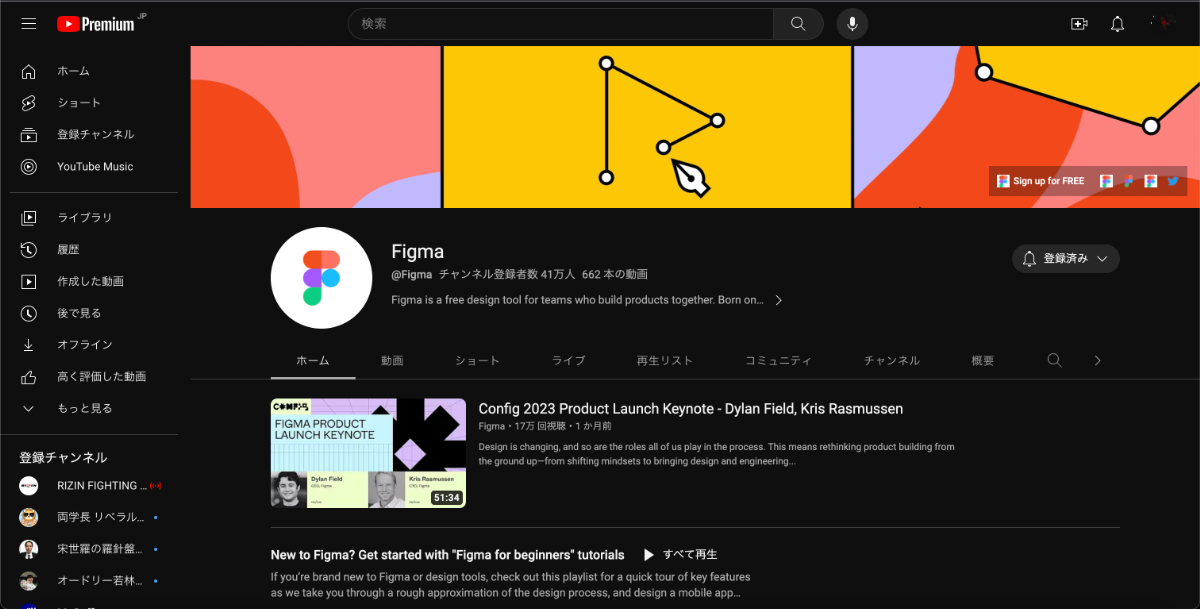Switch to the 動画 tab

coord(392,360)
